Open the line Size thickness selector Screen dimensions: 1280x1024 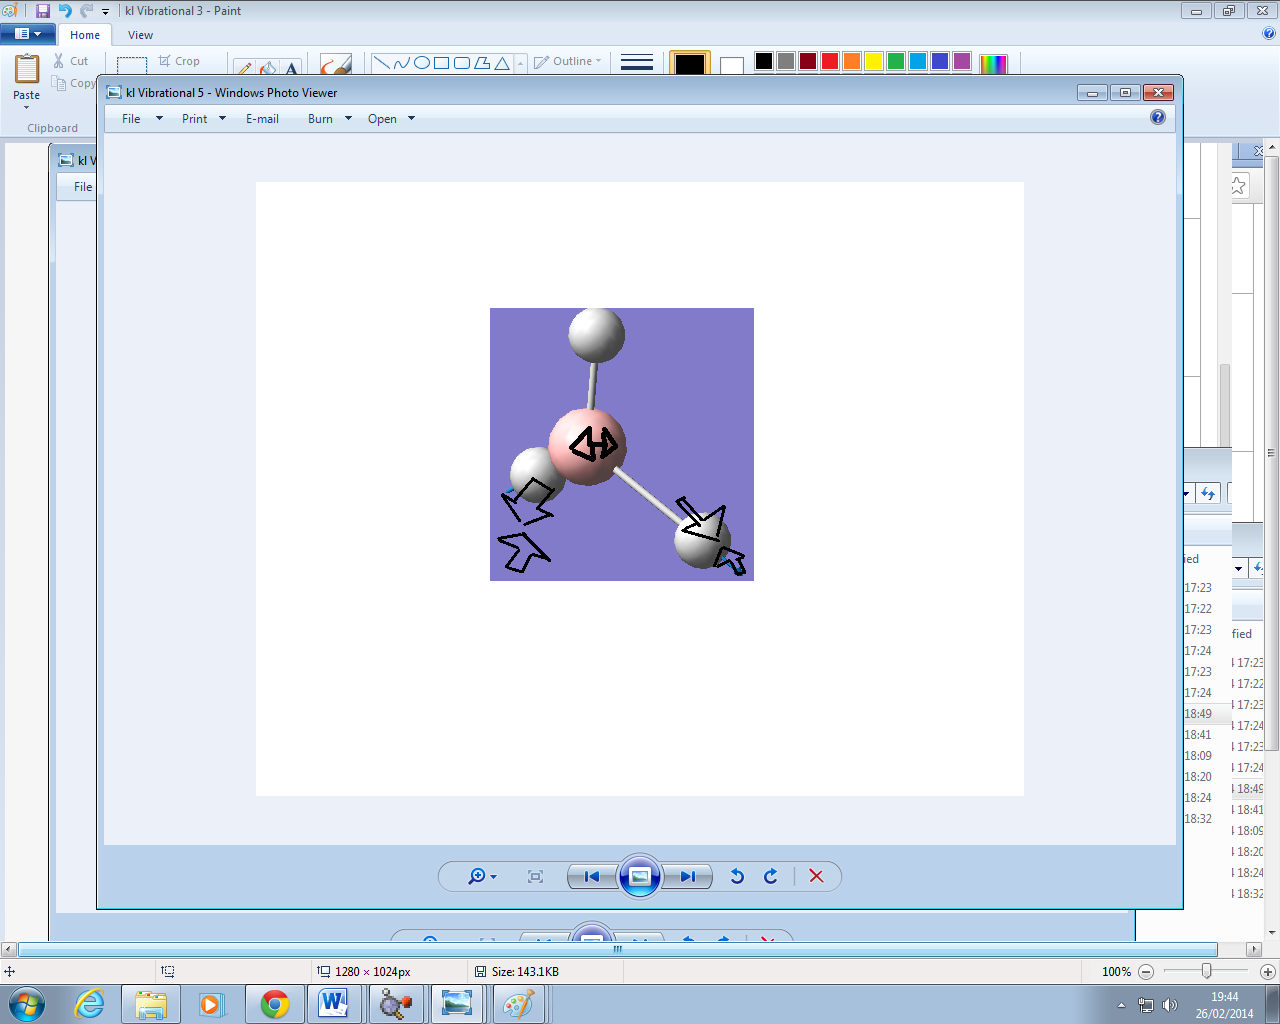(x=637, y=63)
